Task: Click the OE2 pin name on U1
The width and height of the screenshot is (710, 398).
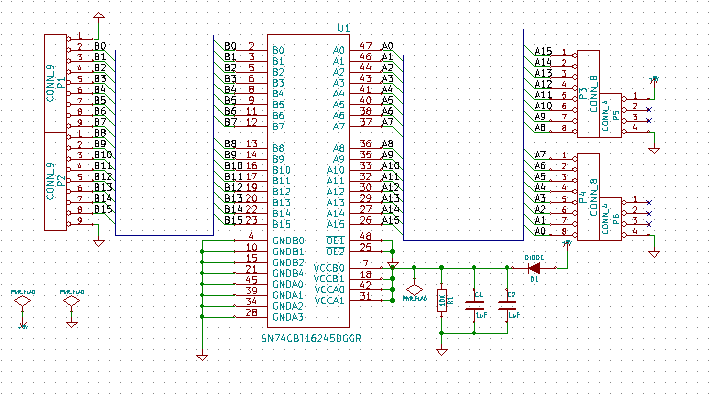Action: click(336, 251)
